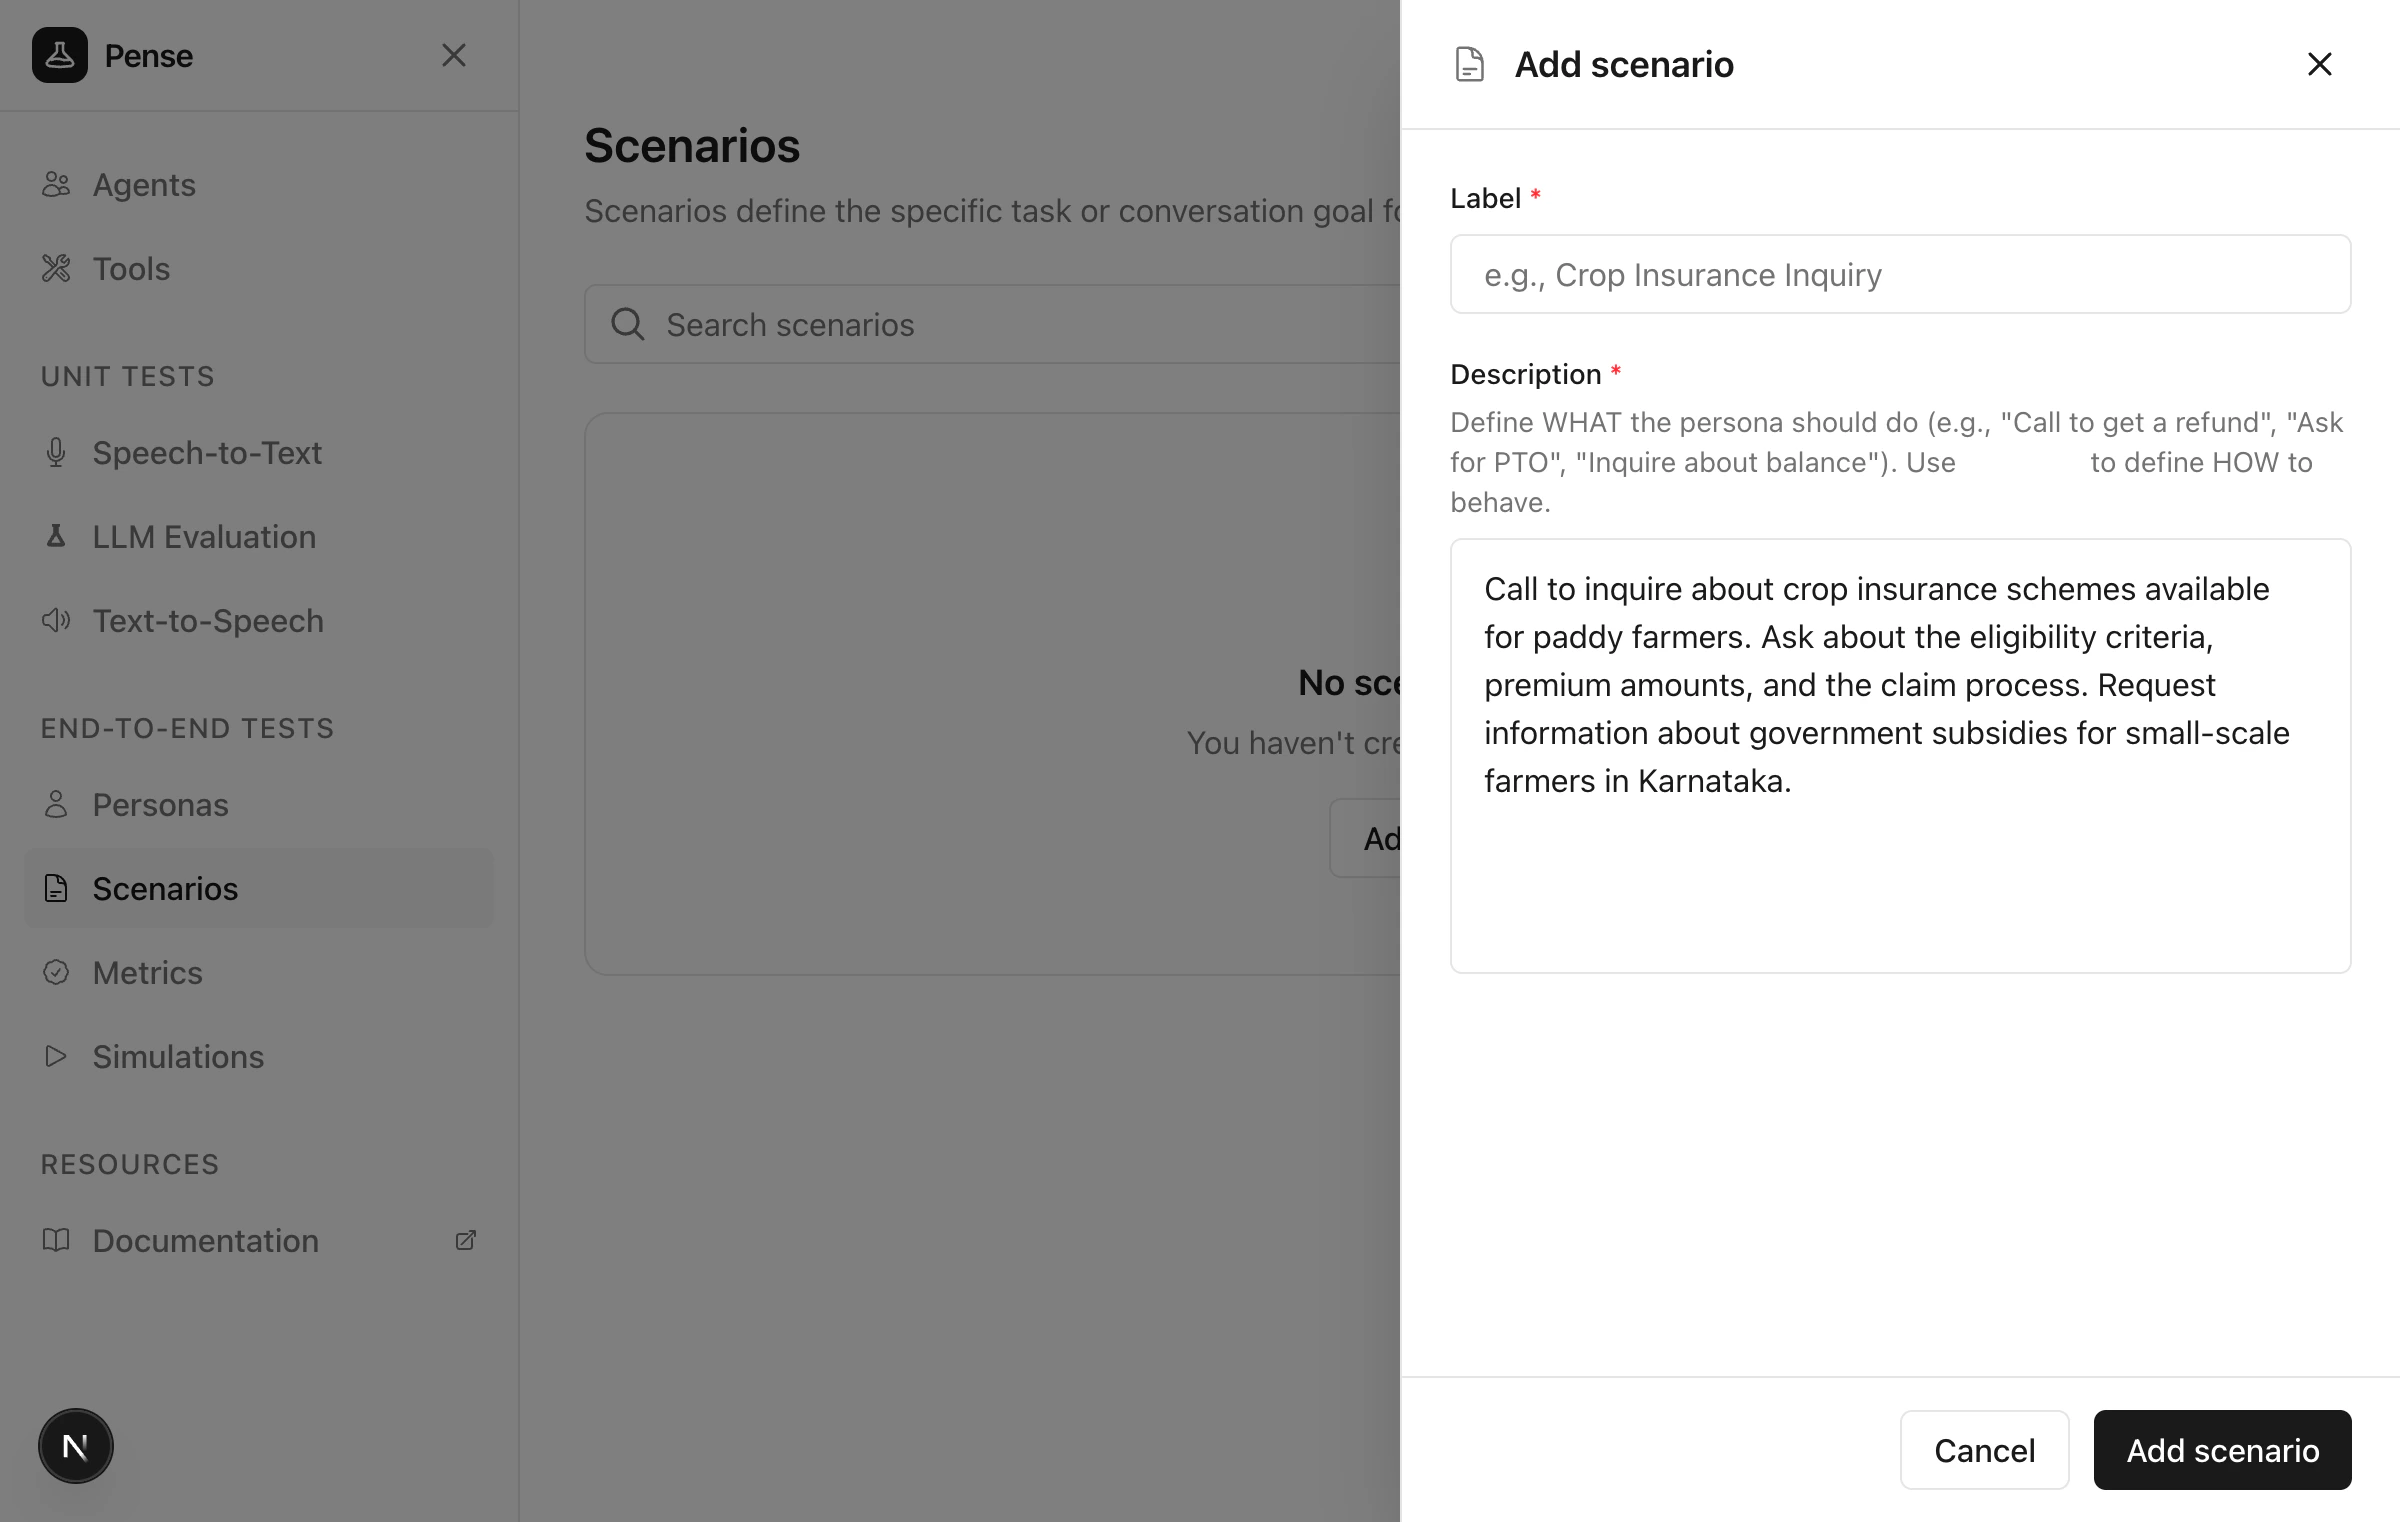Collapse the sidebar with the X
The width and height of the screenshot is (2400, 1522).
click(x=456, y=55)
